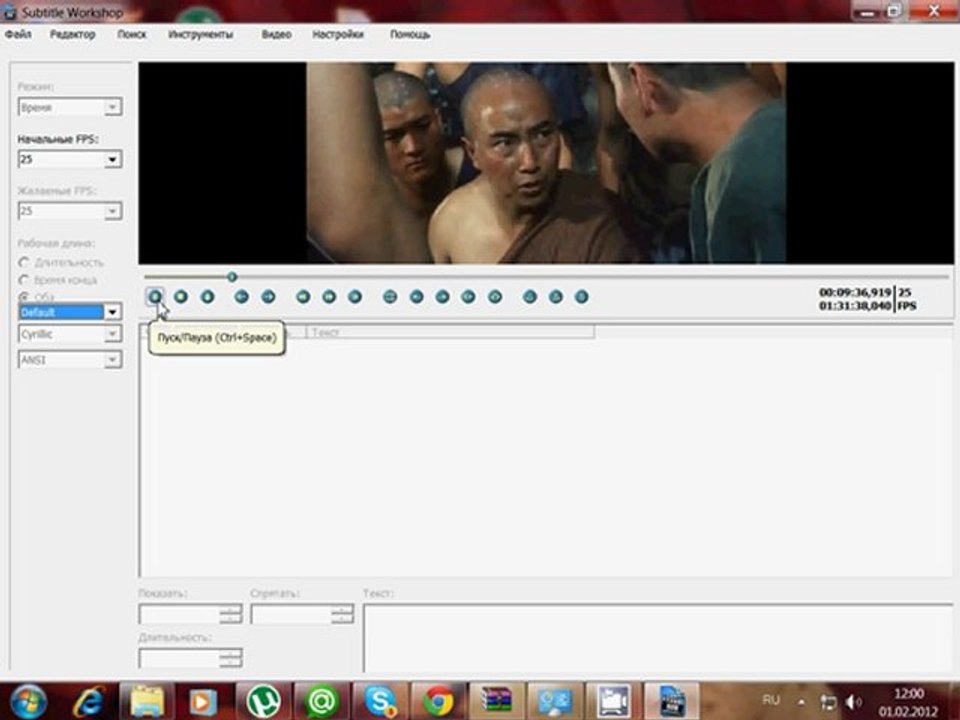Open the Видео menu
The height and width of the screenshot is (720, 960).
tap(276, 34)
